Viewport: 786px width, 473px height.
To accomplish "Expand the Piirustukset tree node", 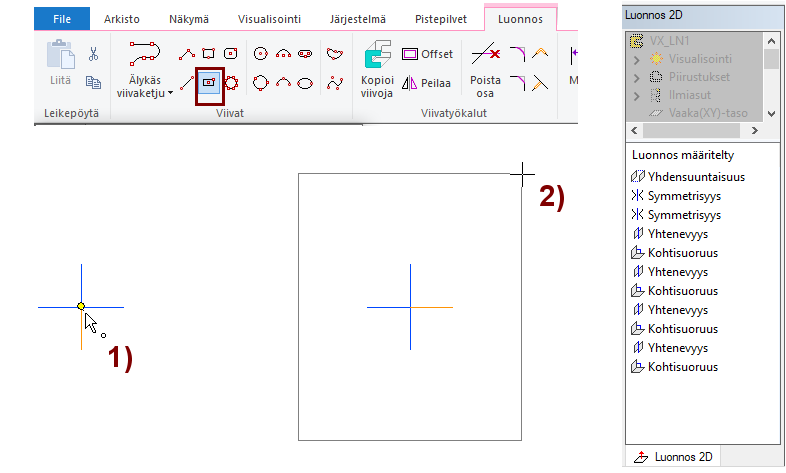I will click(x=637, y=78).
